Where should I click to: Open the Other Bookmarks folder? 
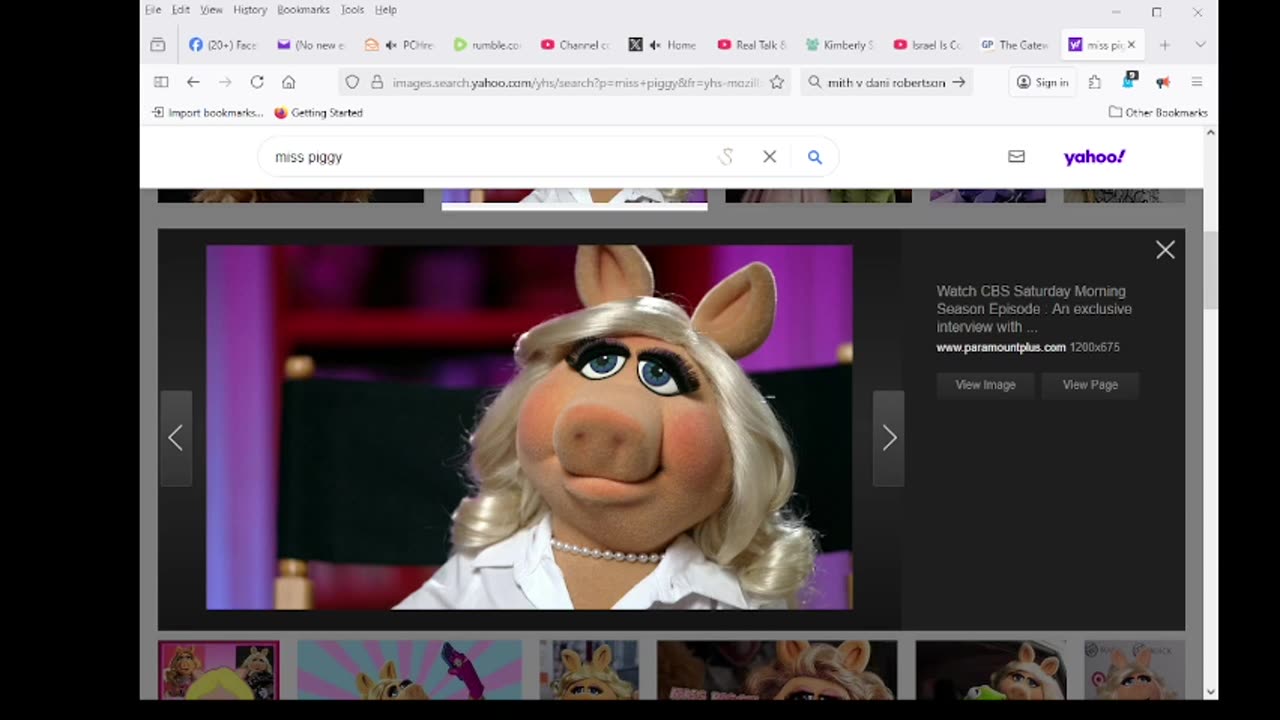point(1158,112)
